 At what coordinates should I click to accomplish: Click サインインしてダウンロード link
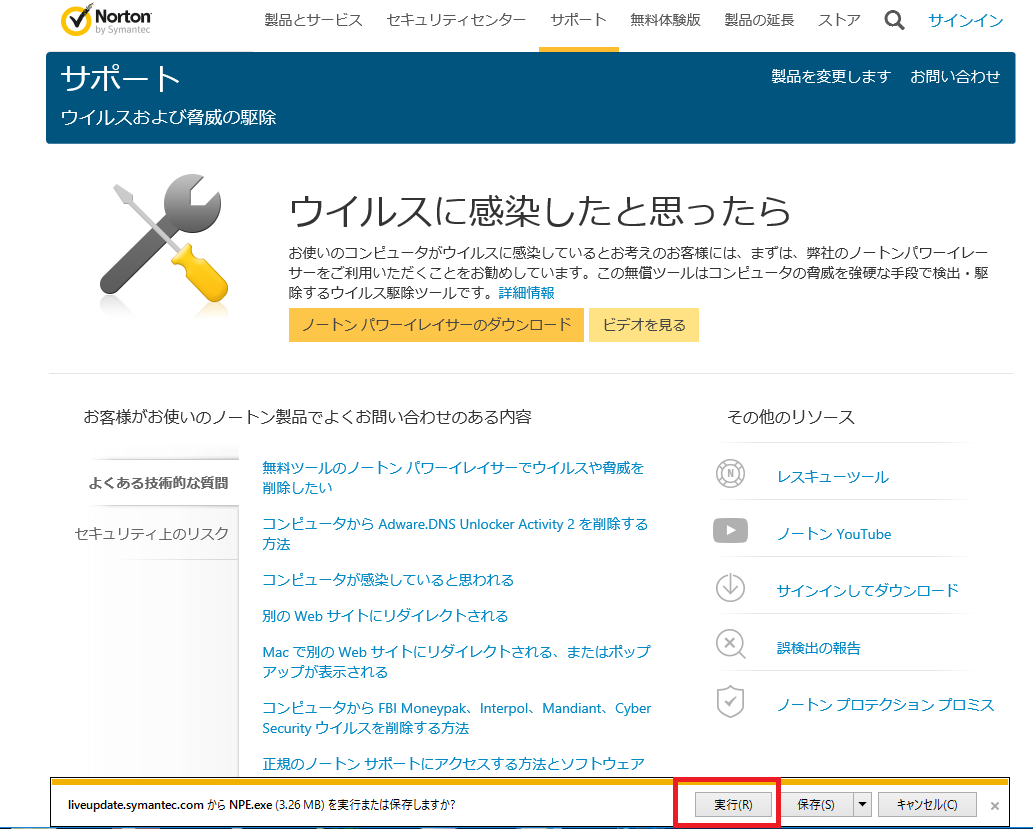tap(868, 590)
